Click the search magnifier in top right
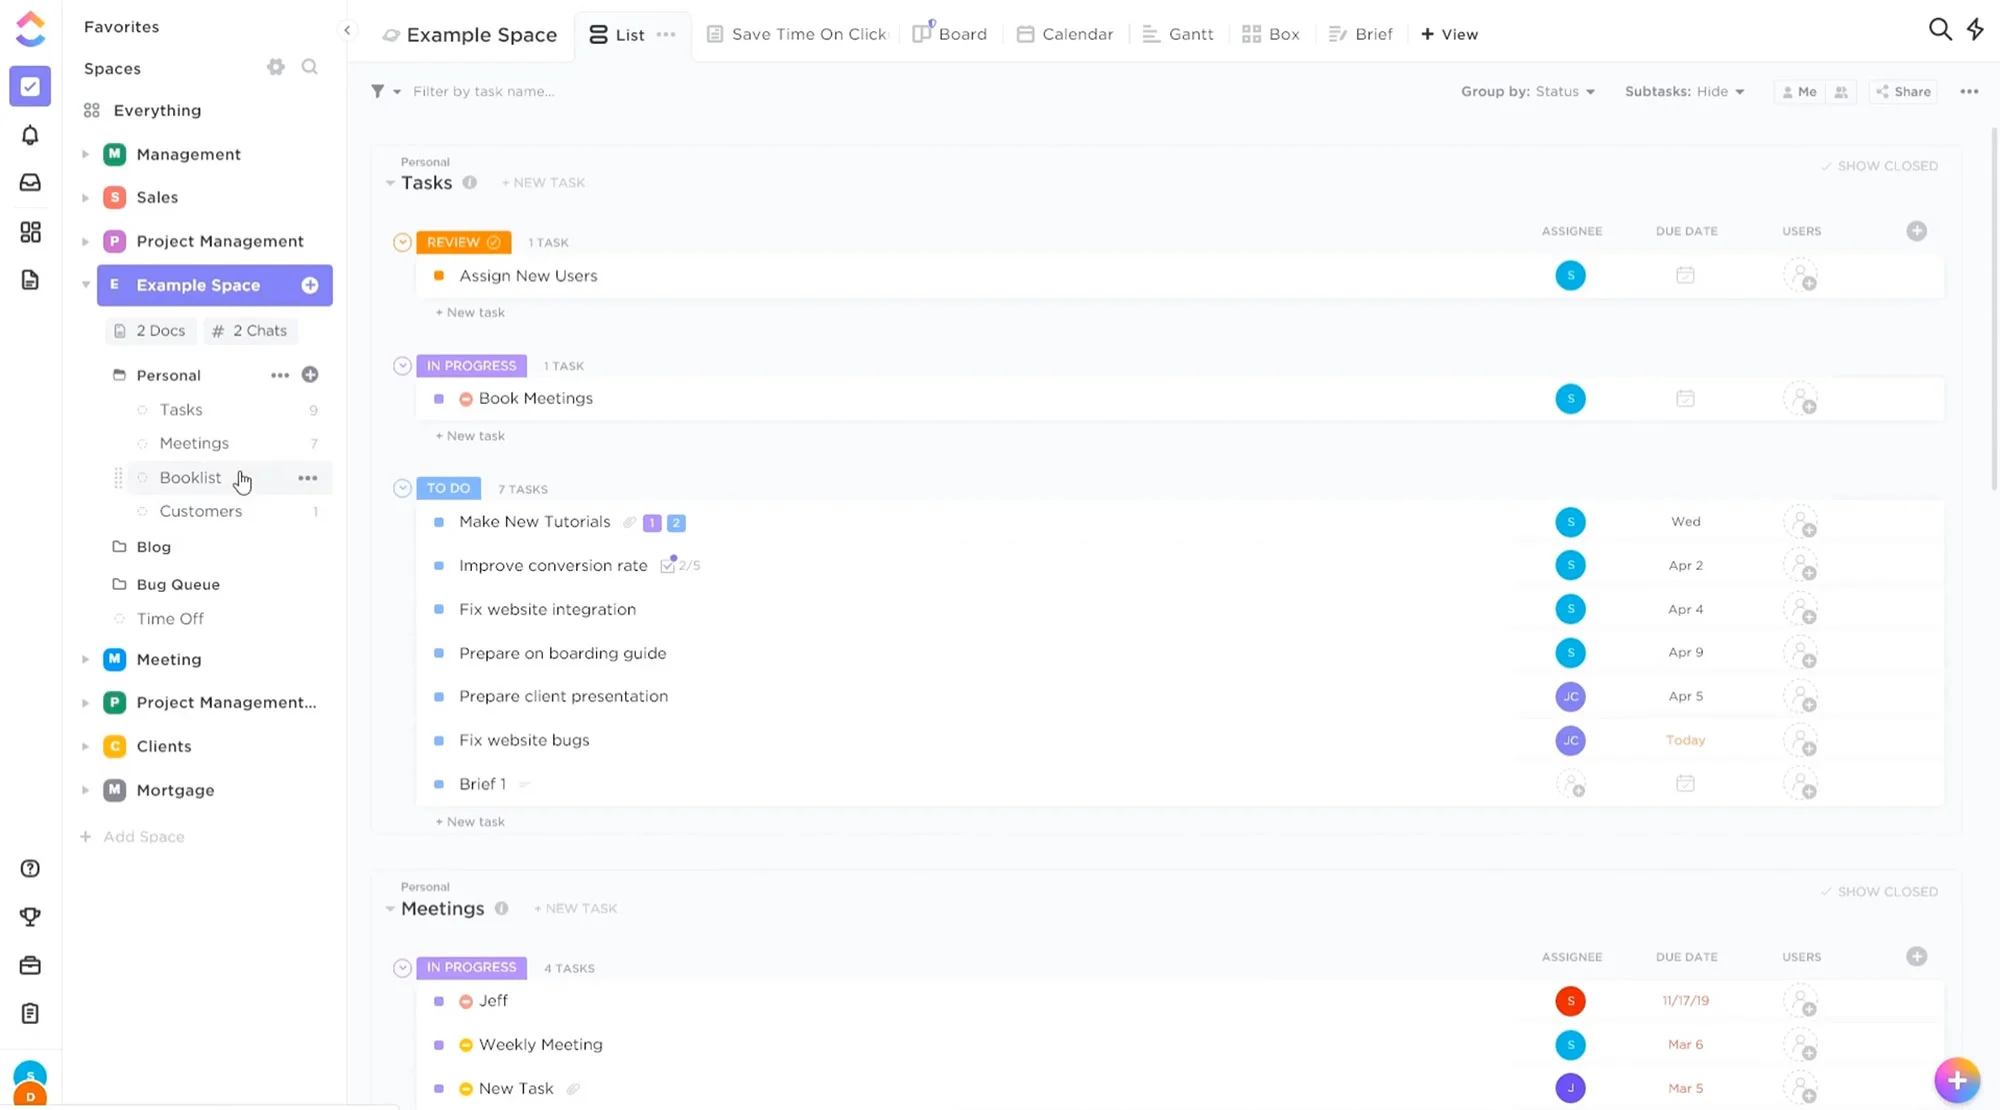This screenshot has height=1110, width=2000. tap(1939, 30)
